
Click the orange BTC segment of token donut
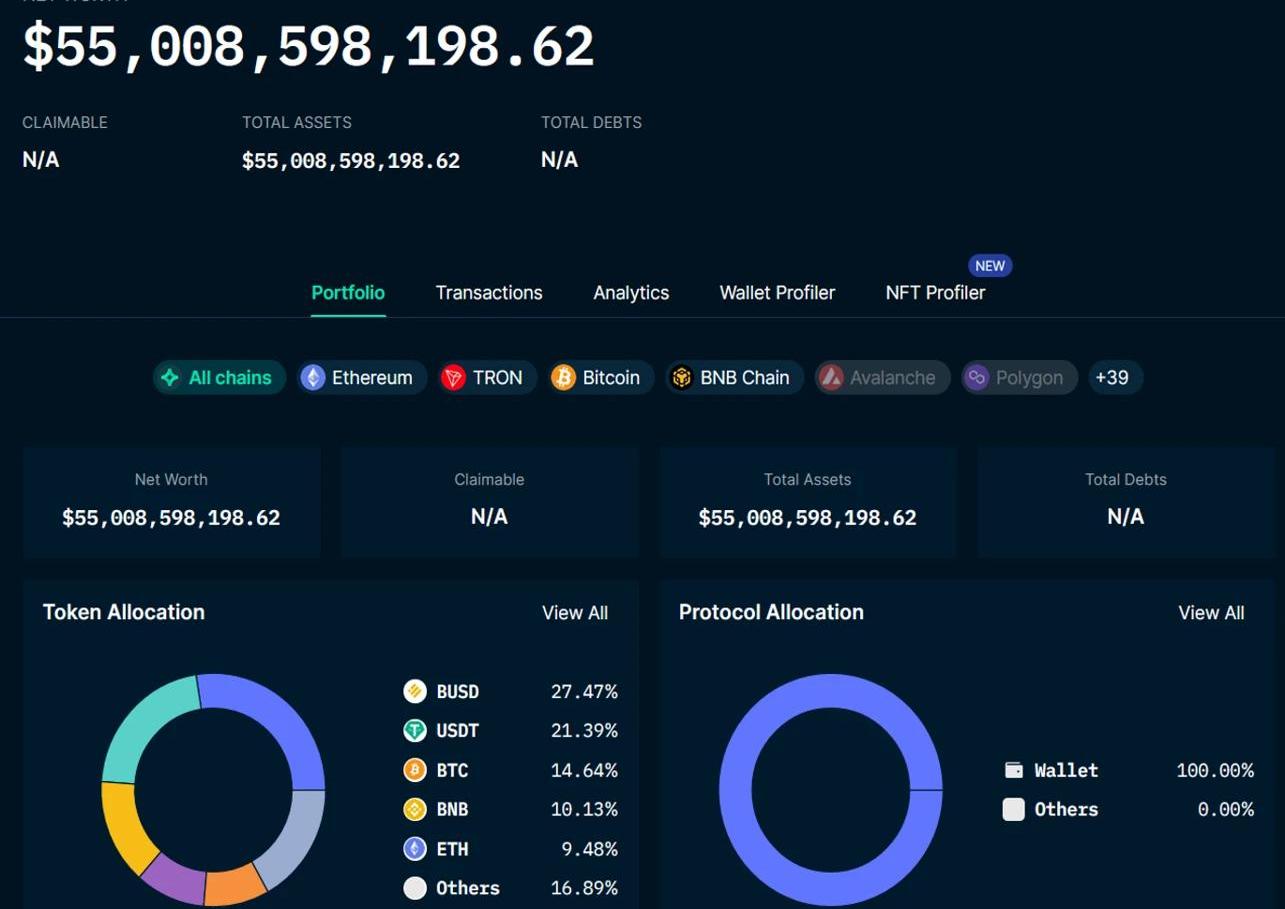coord(235,886)
